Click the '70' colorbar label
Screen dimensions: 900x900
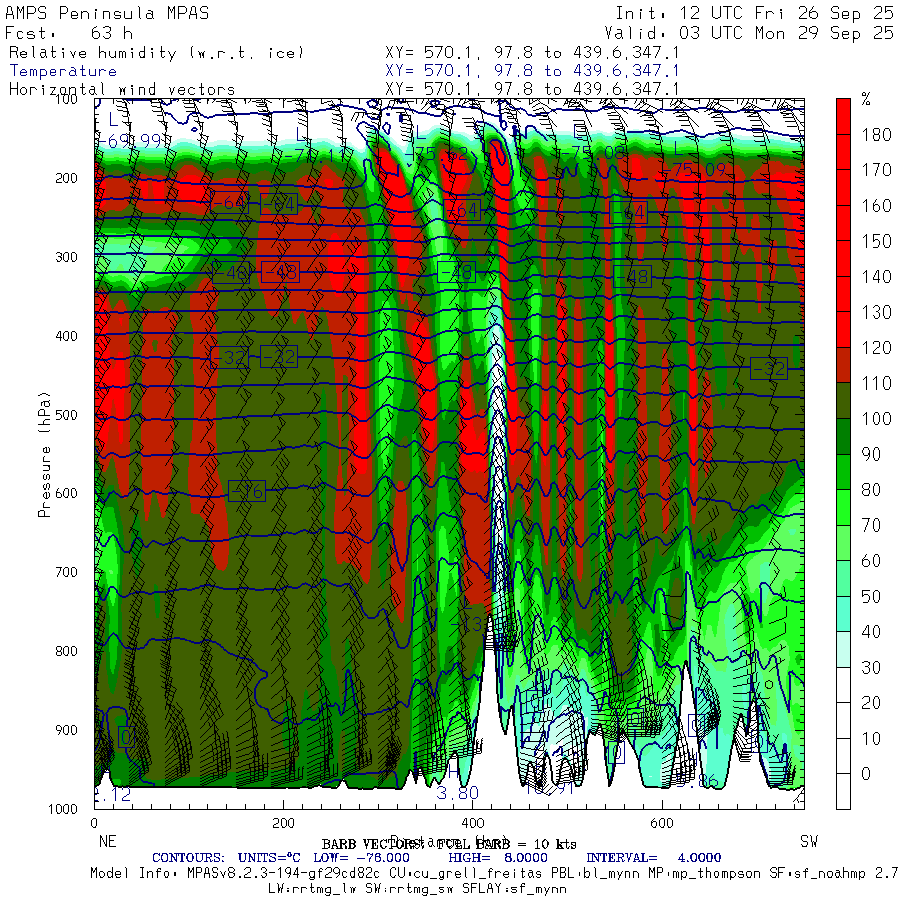click(x=871, y=525)
